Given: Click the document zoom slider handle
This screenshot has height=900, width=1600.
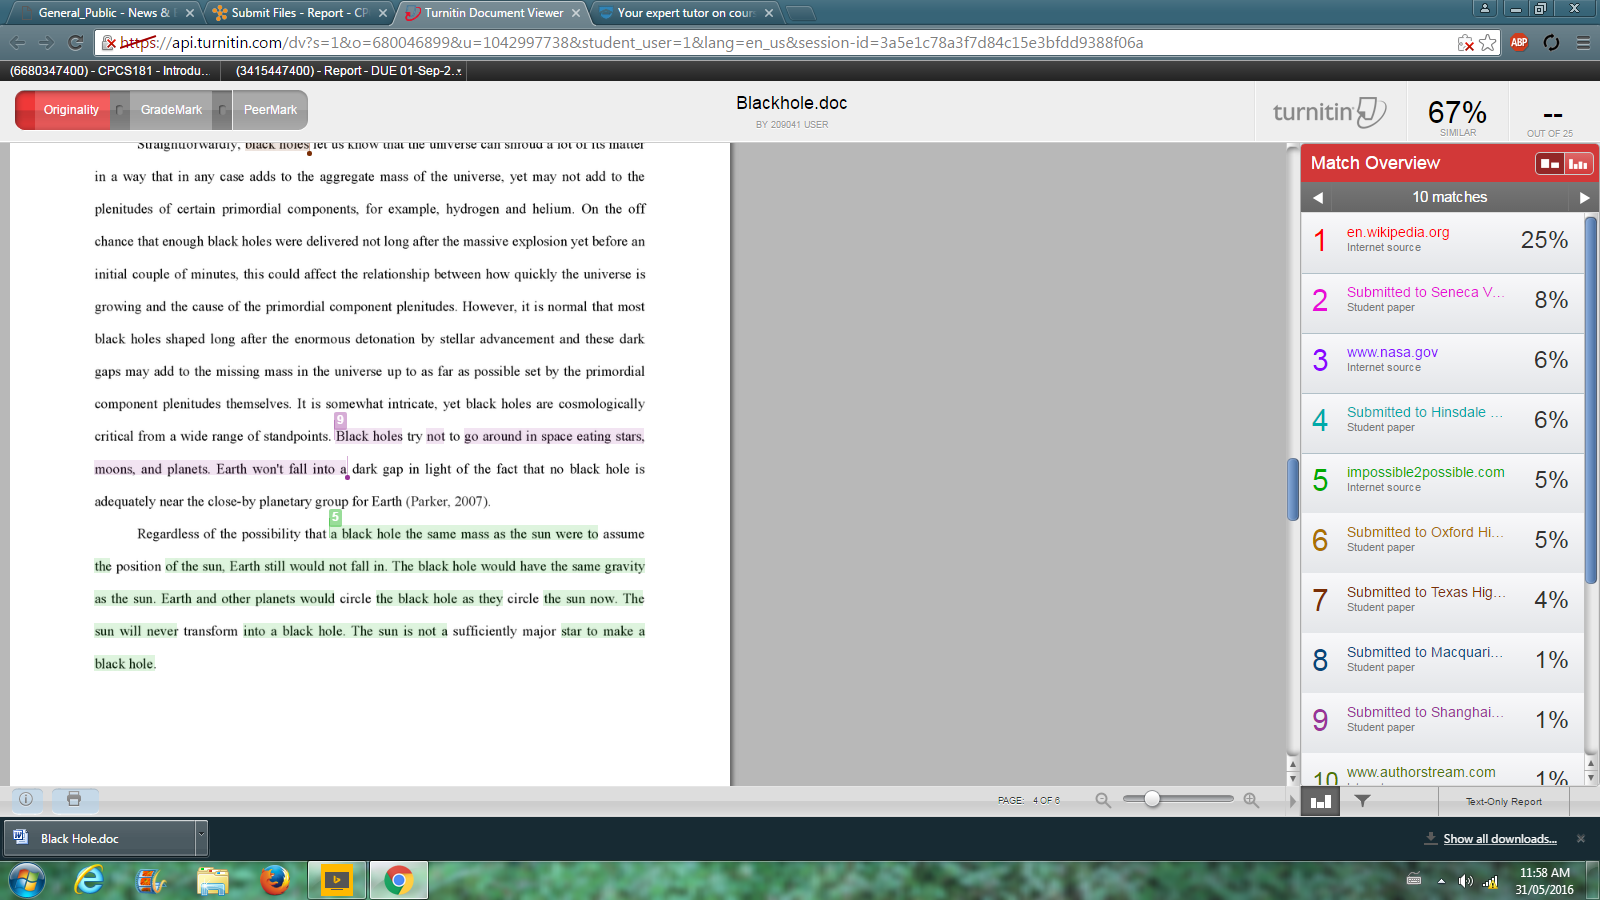Looking at the screenshot, I should 1152,799.
